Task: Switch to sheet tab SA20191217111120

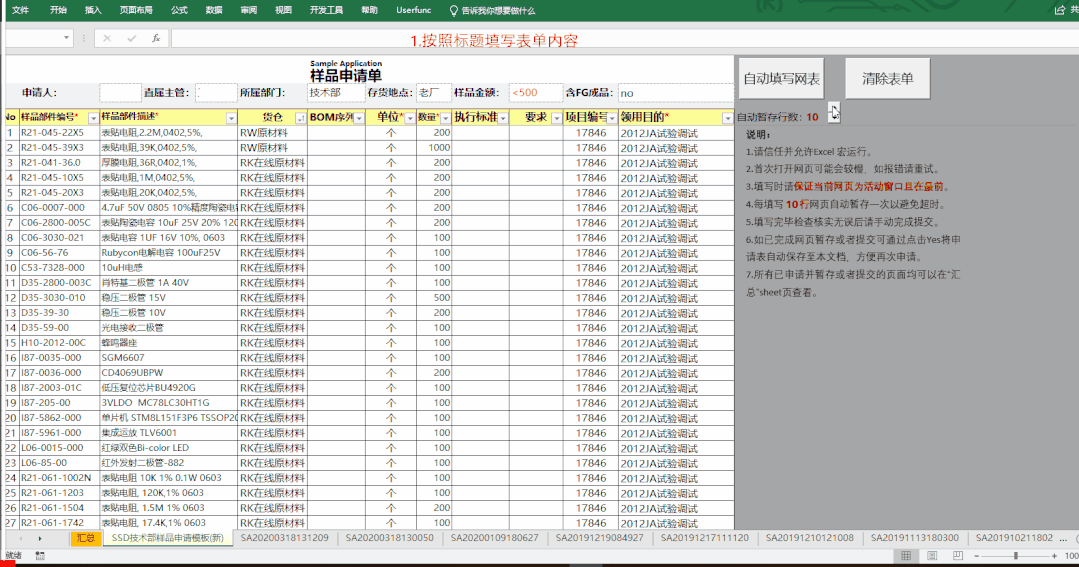Action: click(x=705, y=538)
